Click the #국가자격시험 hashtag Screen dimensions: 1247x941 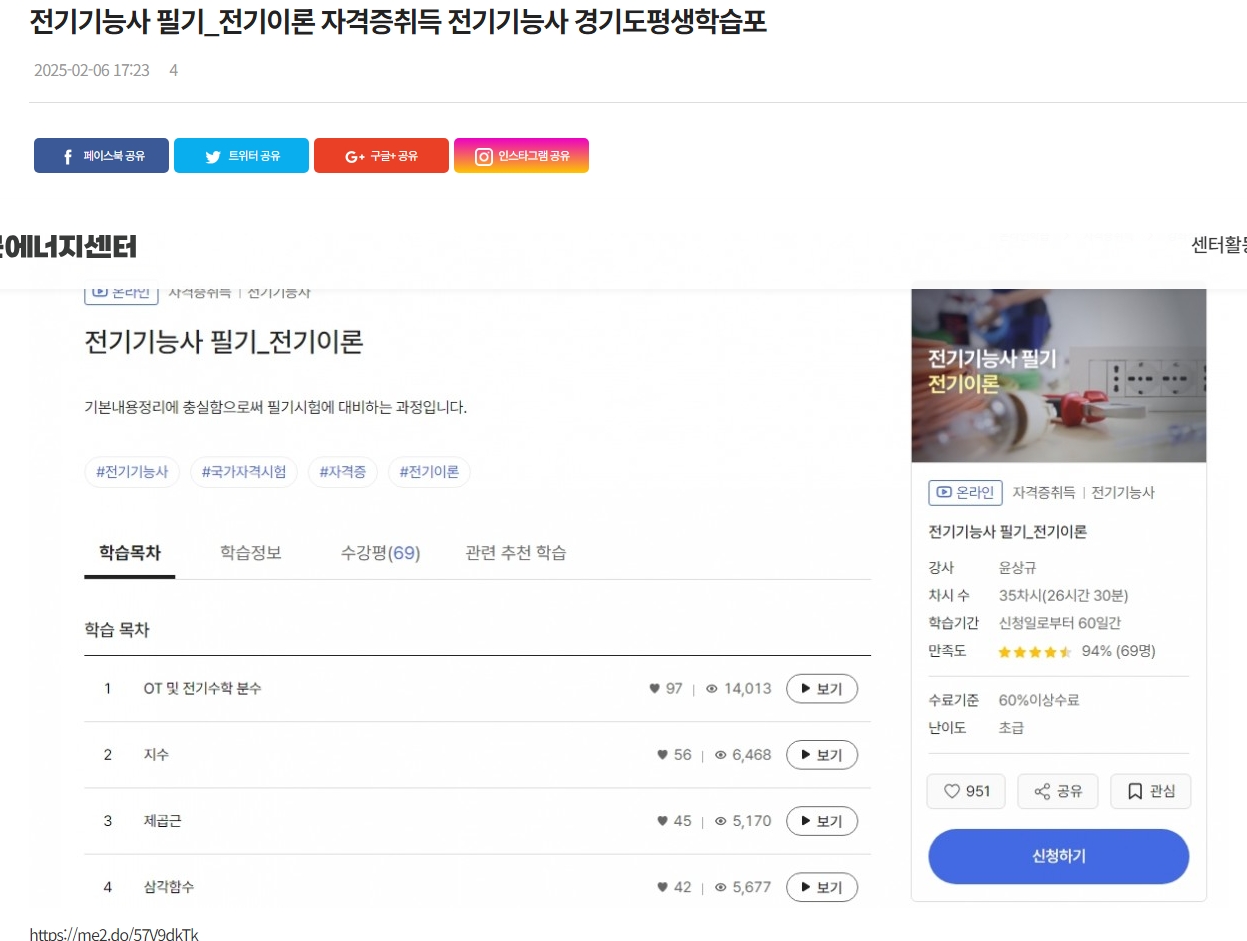tap(244, 472)
